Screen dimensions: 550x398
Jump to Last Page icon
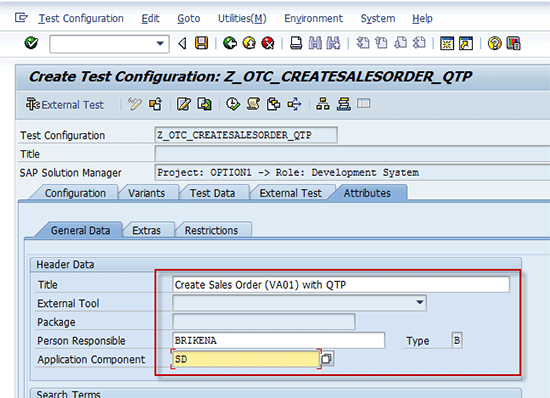pyautogui.click(x=419, y=43)
